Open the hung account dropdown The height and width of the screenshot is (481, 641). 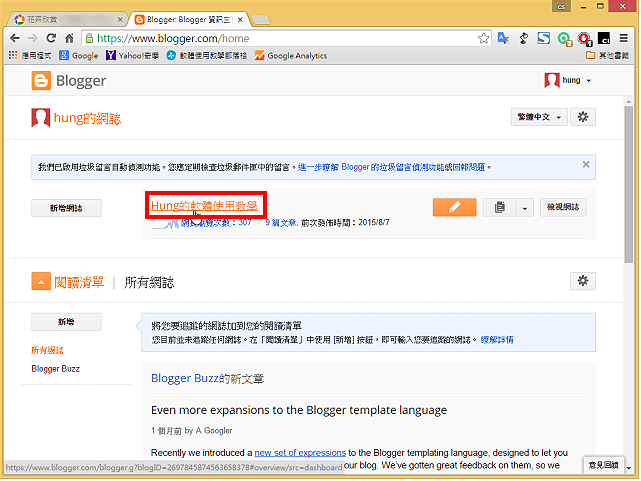(x=577, y=80)
